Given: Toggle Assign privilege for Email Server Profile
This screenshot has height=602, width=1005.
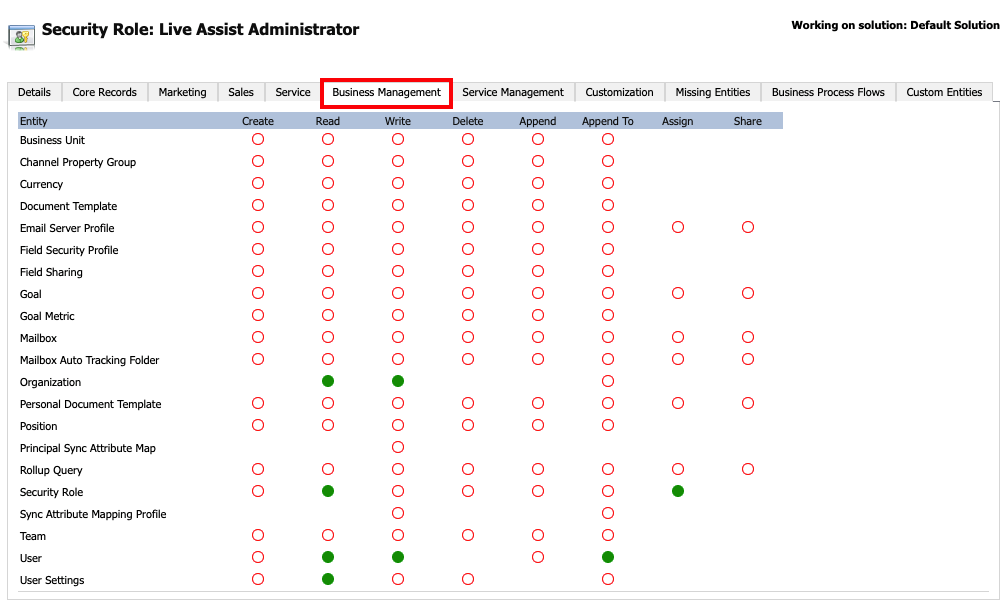Looking at the screenshot, I should pos(678,228).
